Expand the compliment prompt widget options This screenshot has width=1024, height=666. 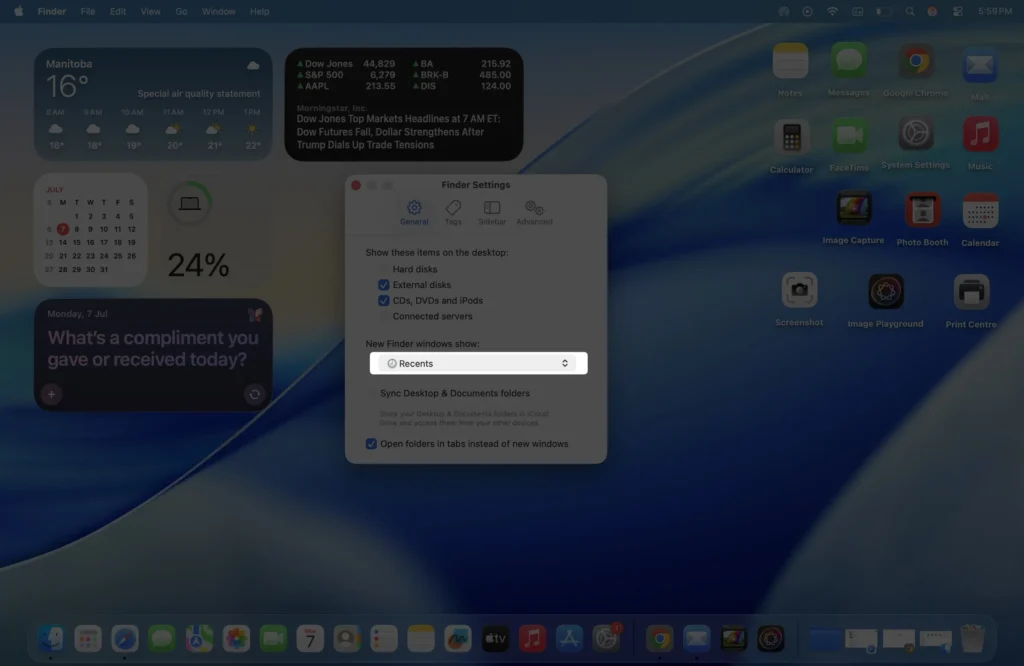pos(254,394)
